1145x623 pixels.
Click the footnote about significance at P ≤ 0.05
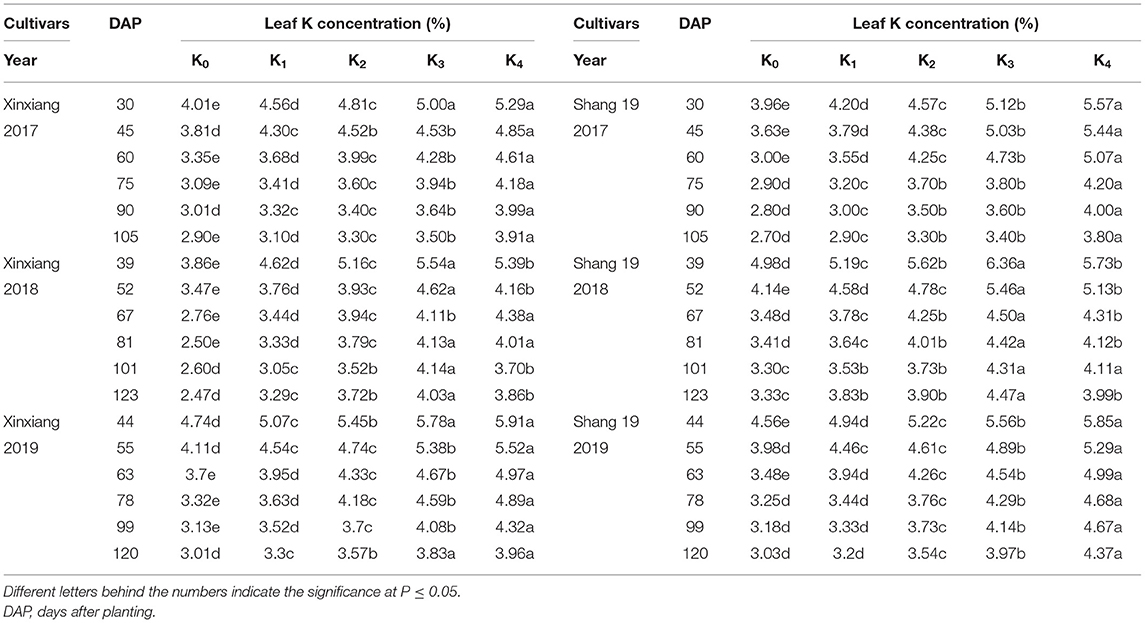(x=232, y=592)
